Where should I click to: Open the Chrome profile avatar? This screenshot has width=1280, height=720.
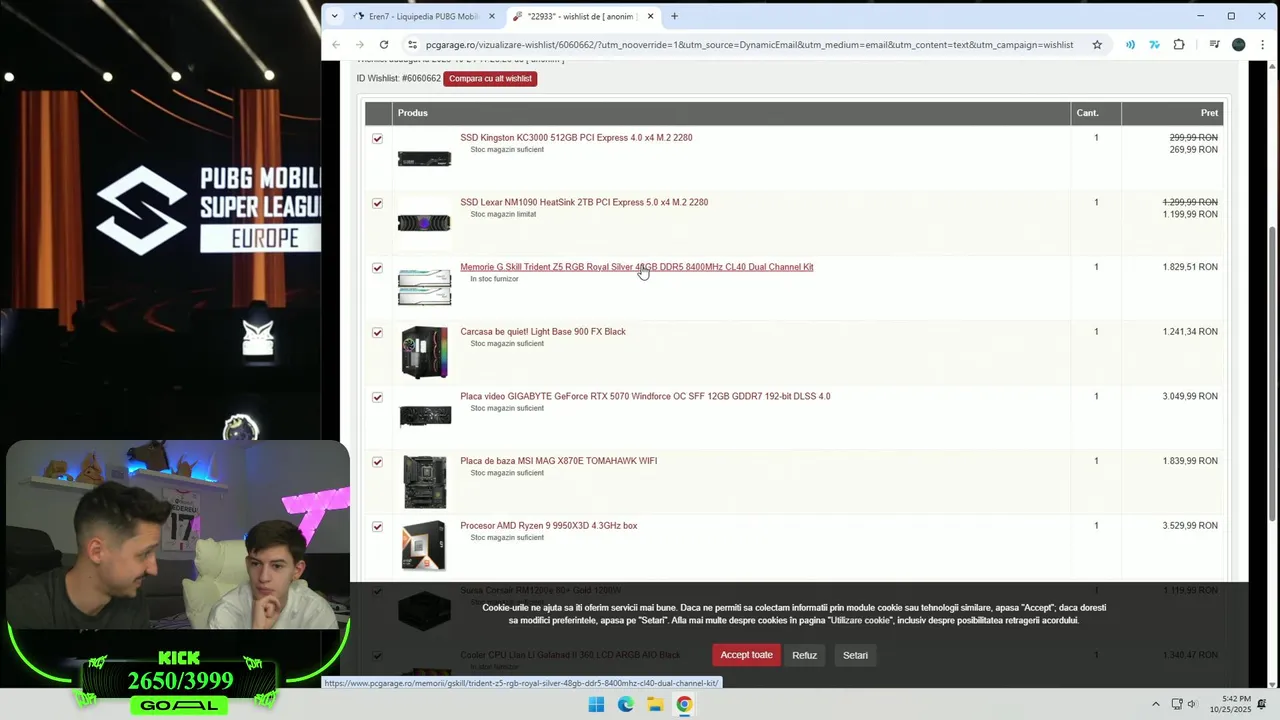click(1239, 45)
